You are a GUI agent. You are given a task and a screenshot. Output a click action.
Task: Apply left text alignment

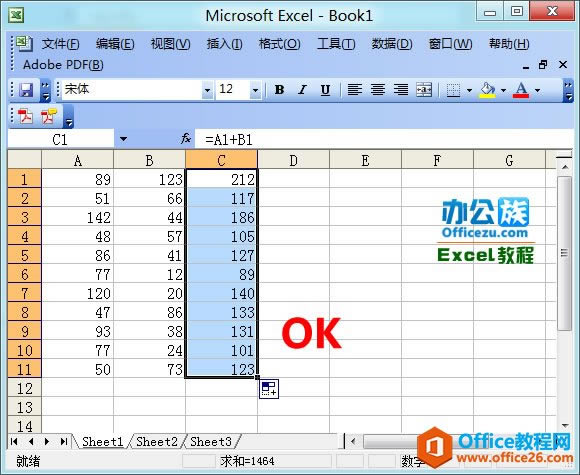tap(355, 90)
